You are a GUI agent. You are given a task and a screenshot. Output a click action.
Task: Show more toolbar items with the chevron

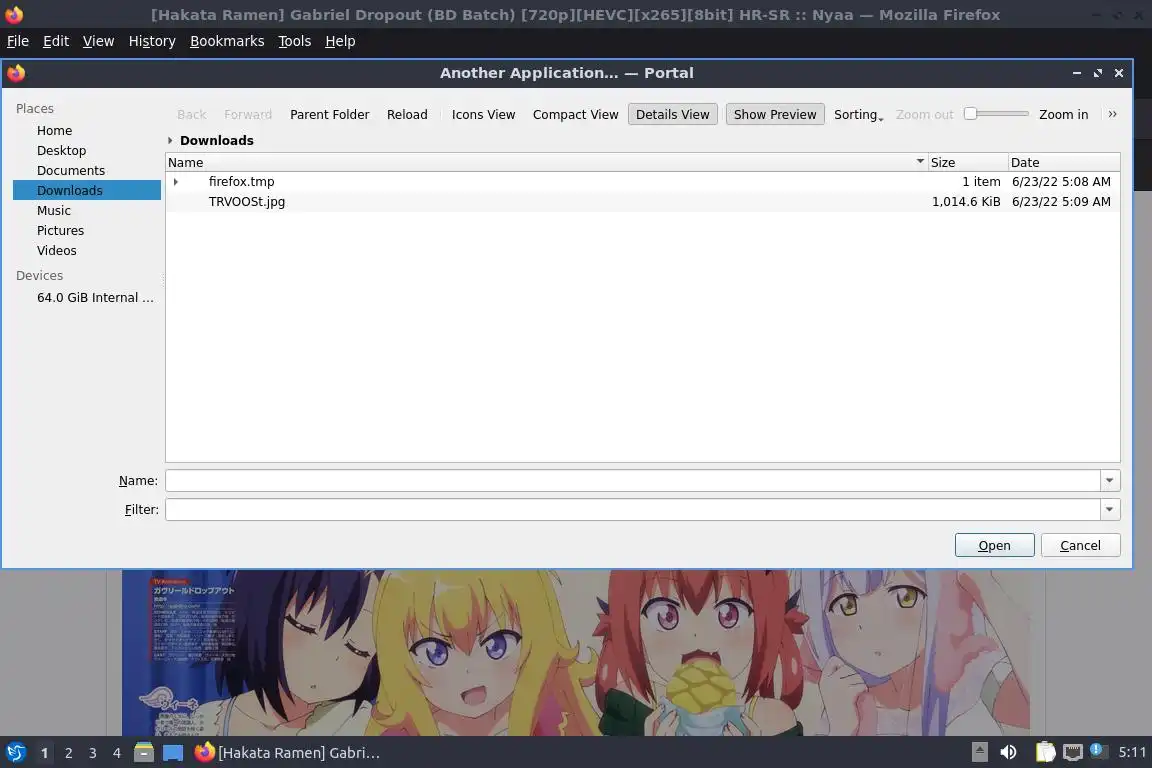click(x=1112, y=114)
